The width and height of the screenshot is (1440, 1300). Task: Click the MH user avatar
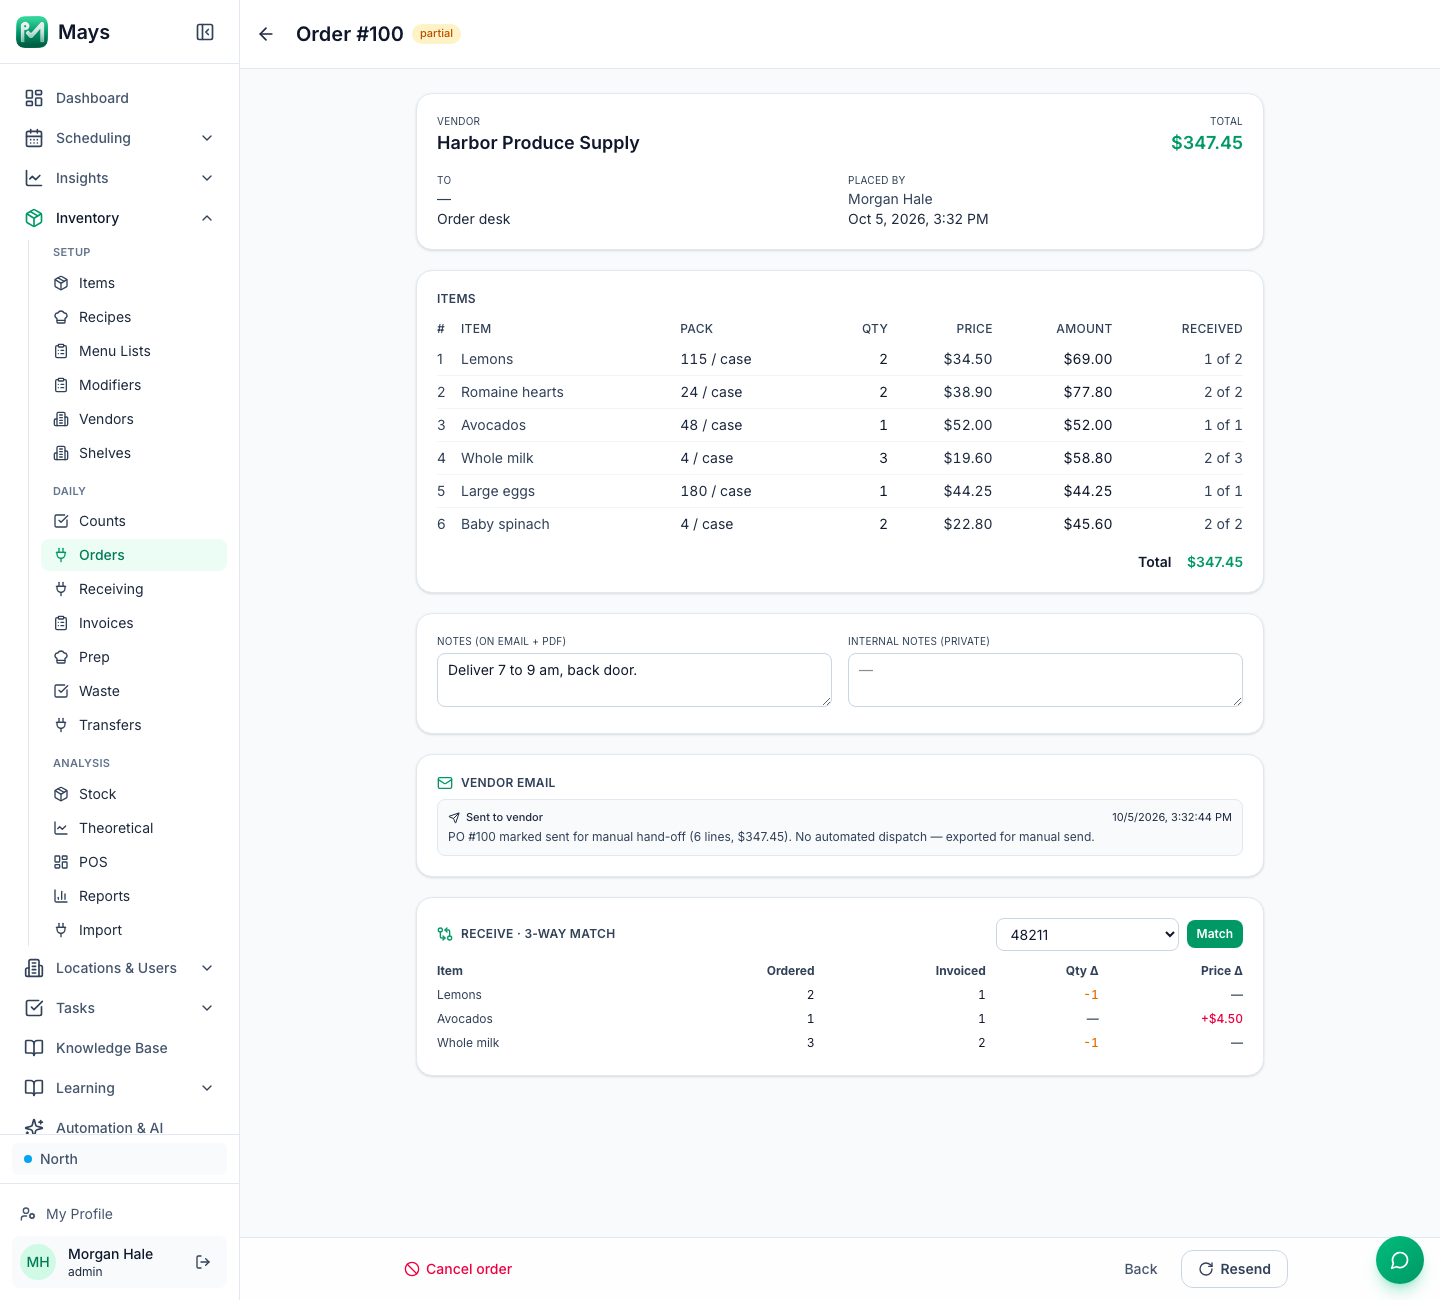click(x=38, y=1262)
